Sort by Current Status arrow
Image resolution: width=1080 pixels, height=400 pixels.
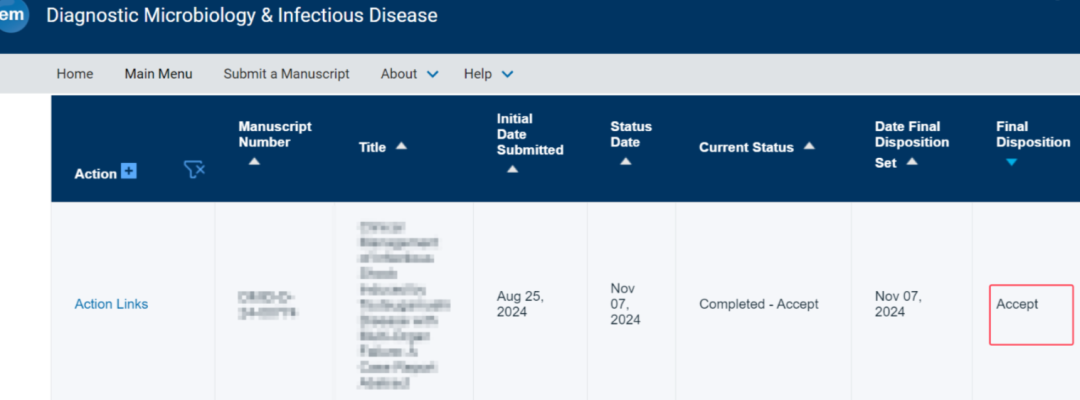point(809,146)
